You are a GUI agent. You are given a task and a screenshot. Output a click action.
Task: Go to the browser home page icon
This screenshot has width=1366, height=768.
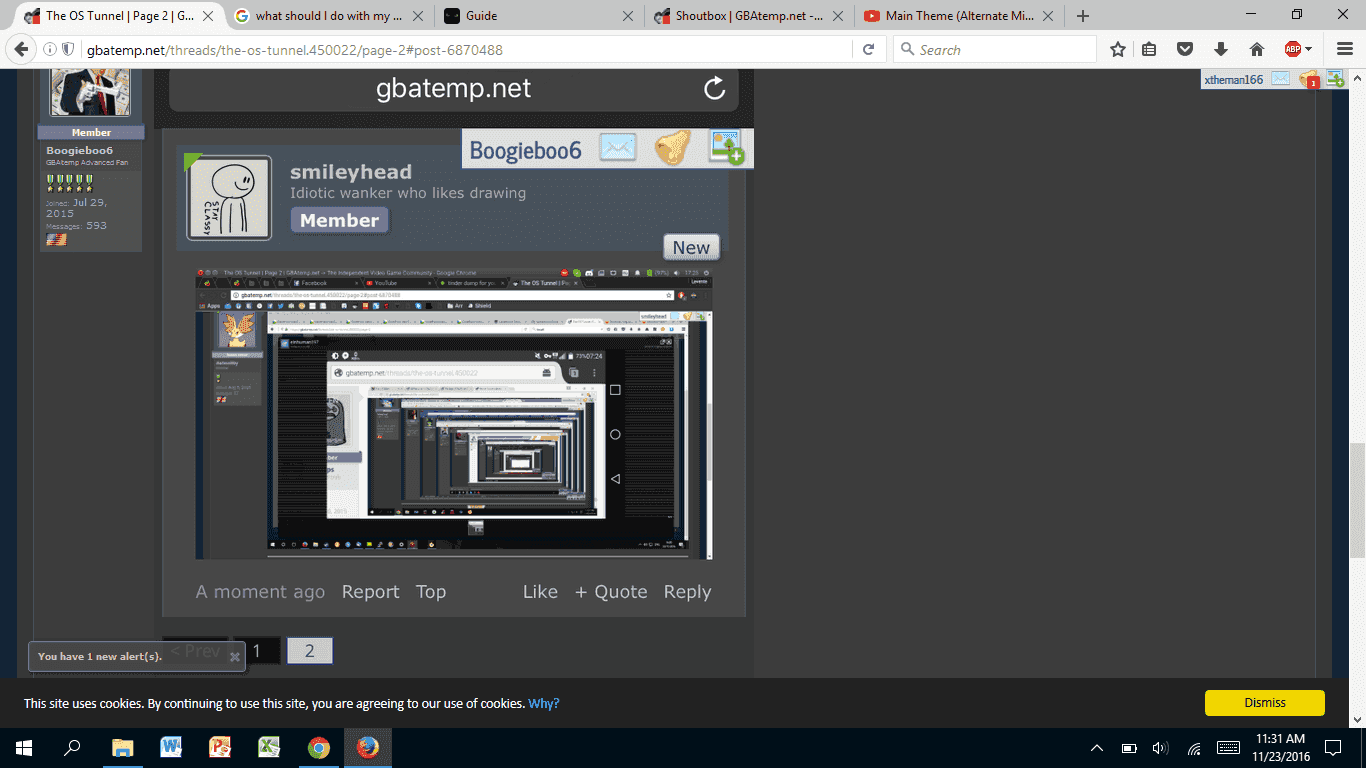click(x=1257, y=49)
